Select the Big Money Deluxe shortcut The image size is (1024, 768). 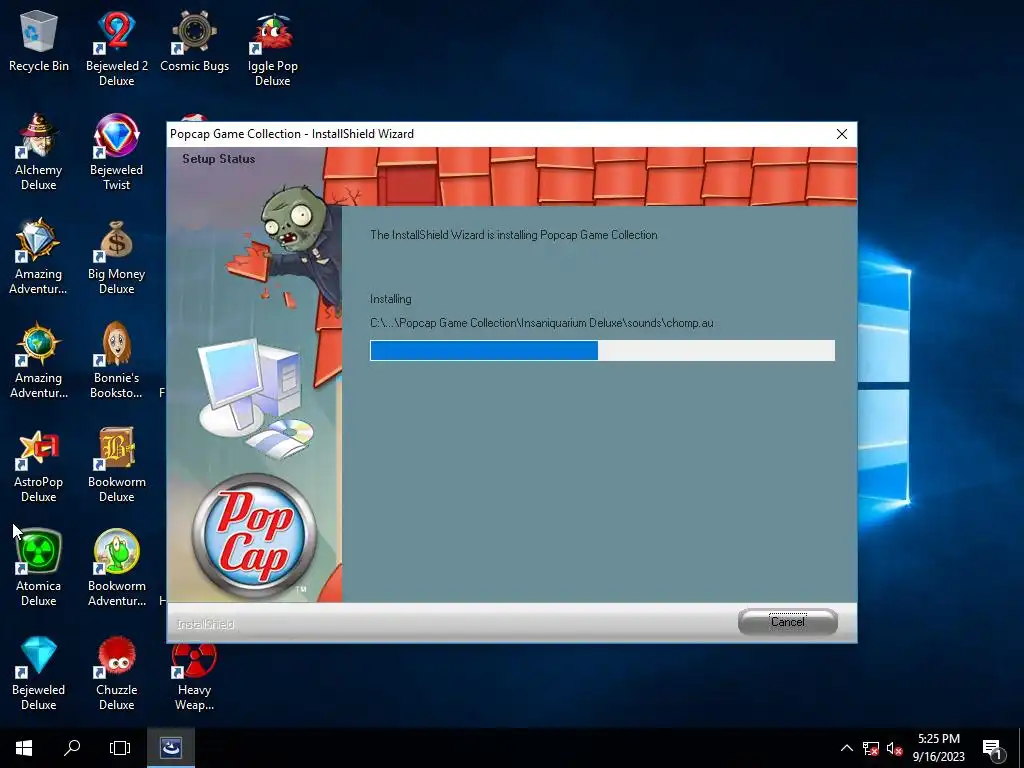tap(116, 257)
